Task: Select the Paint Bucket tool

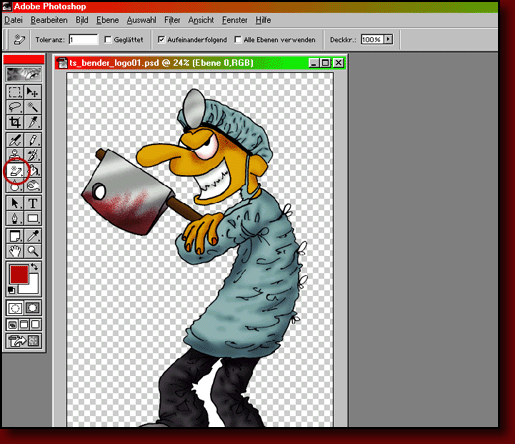Action: tap(33, 170)
